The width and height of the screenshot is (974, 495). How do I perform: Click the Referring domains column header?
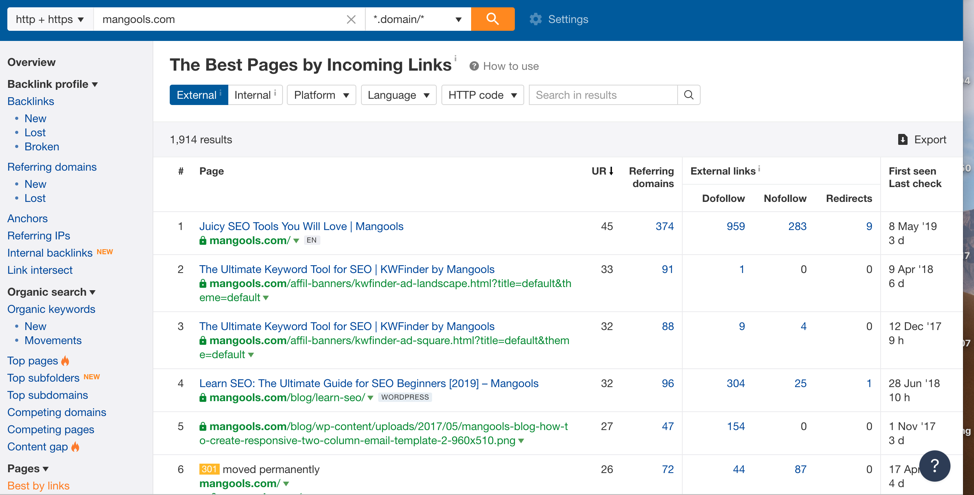(x=651, y=177)
